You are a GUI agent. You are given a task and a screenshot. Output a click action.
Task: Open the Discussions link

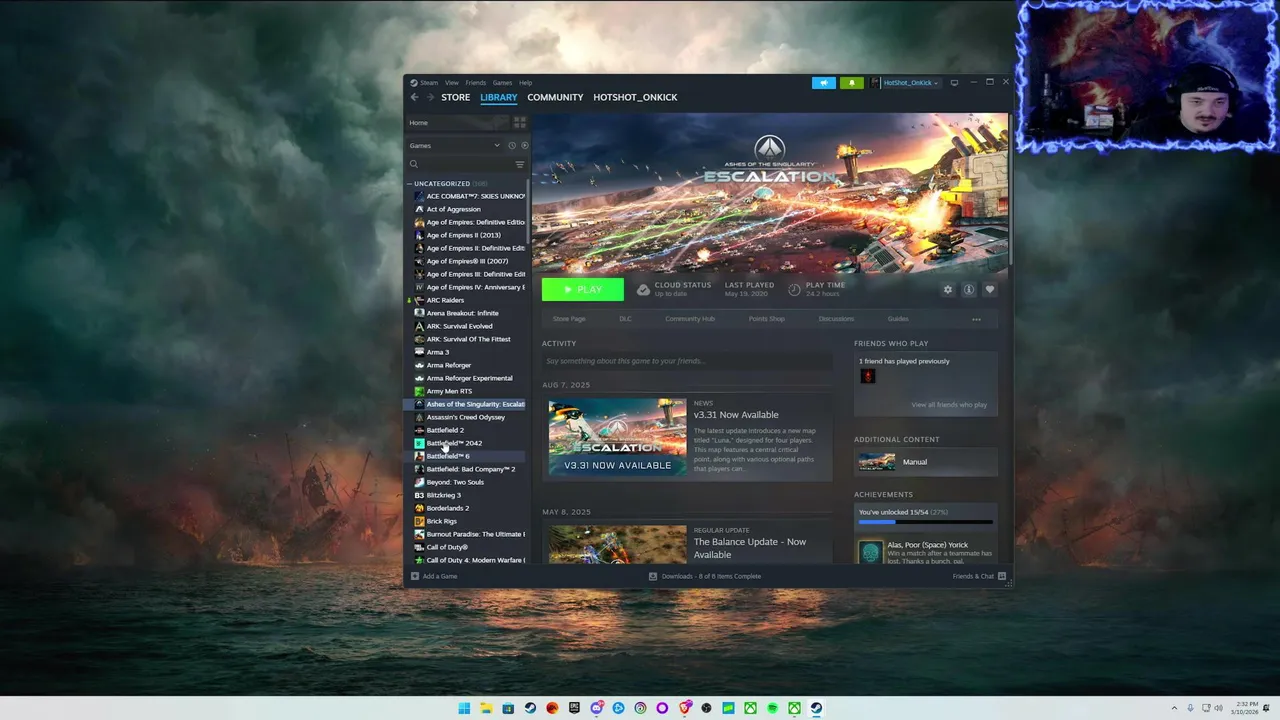click(x=836, y=319)
